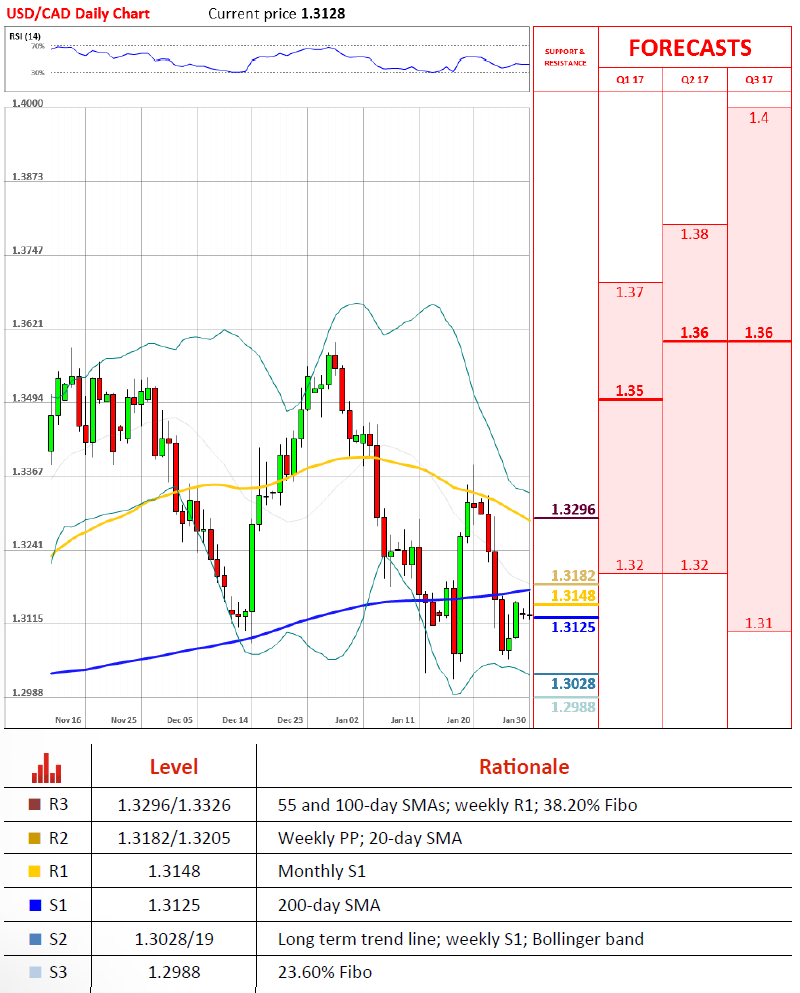Select the Q2 17 forecast column header
The image size is (800, 993).
tap(695, 80)
